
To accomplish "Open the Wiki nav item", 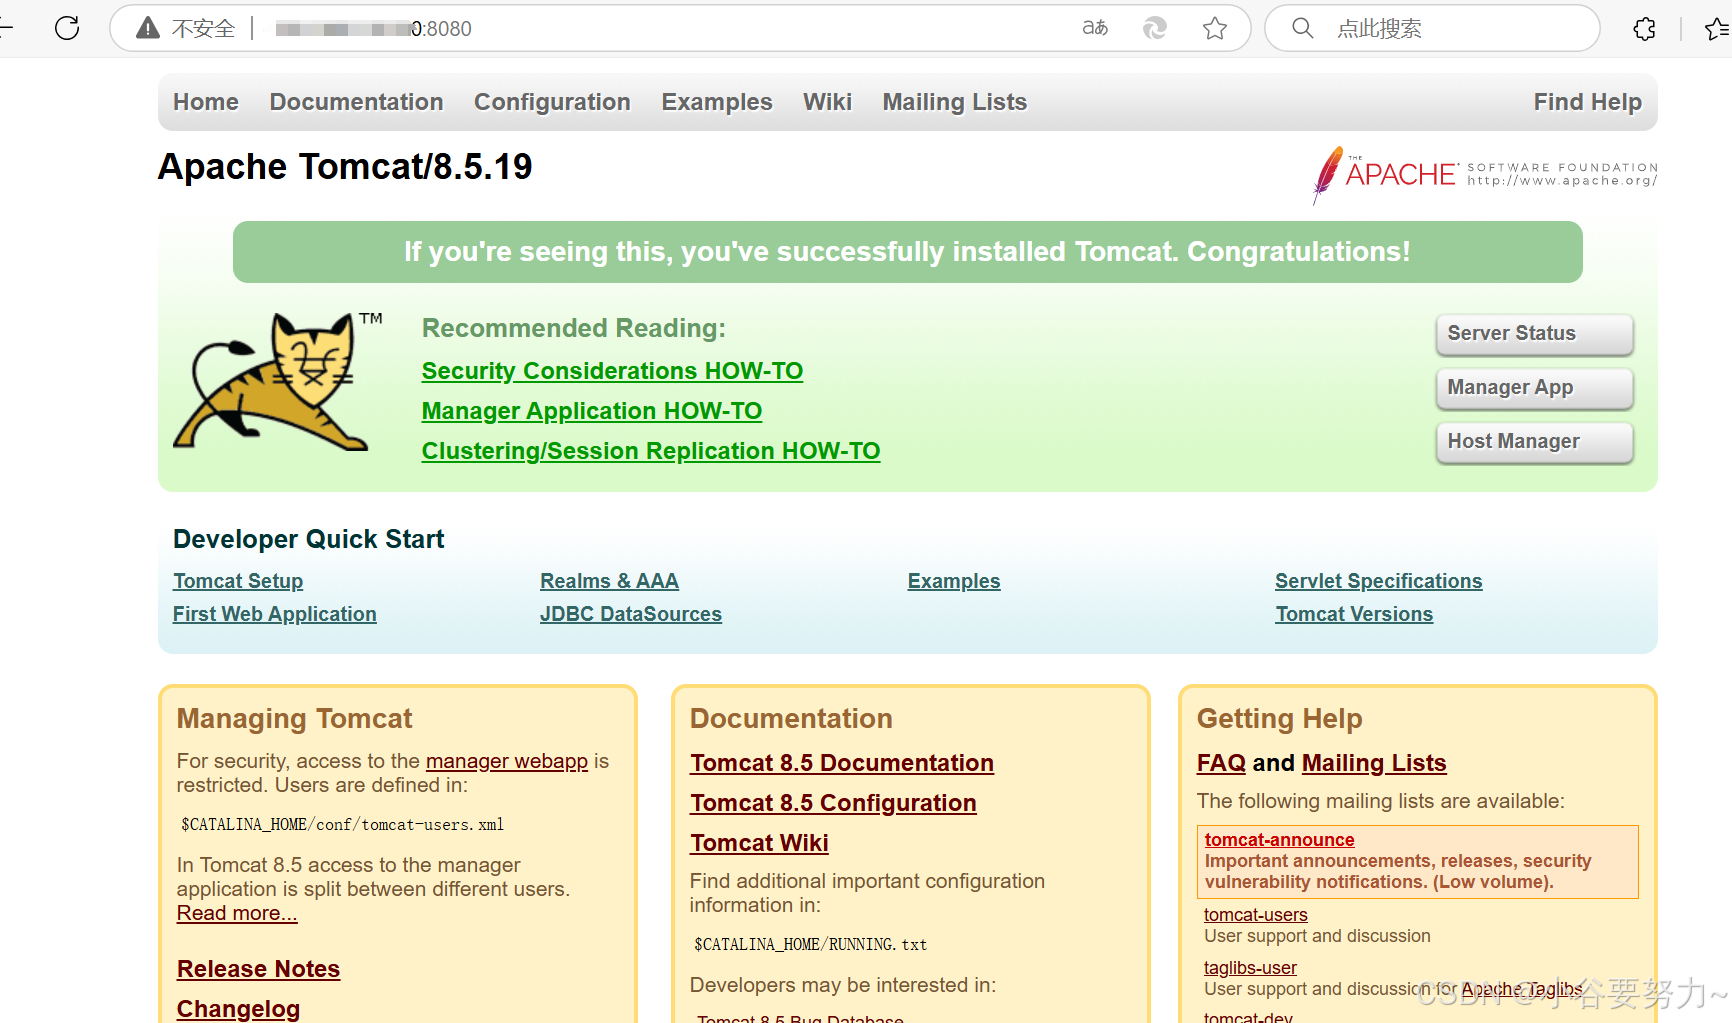I will click(827, 102).
